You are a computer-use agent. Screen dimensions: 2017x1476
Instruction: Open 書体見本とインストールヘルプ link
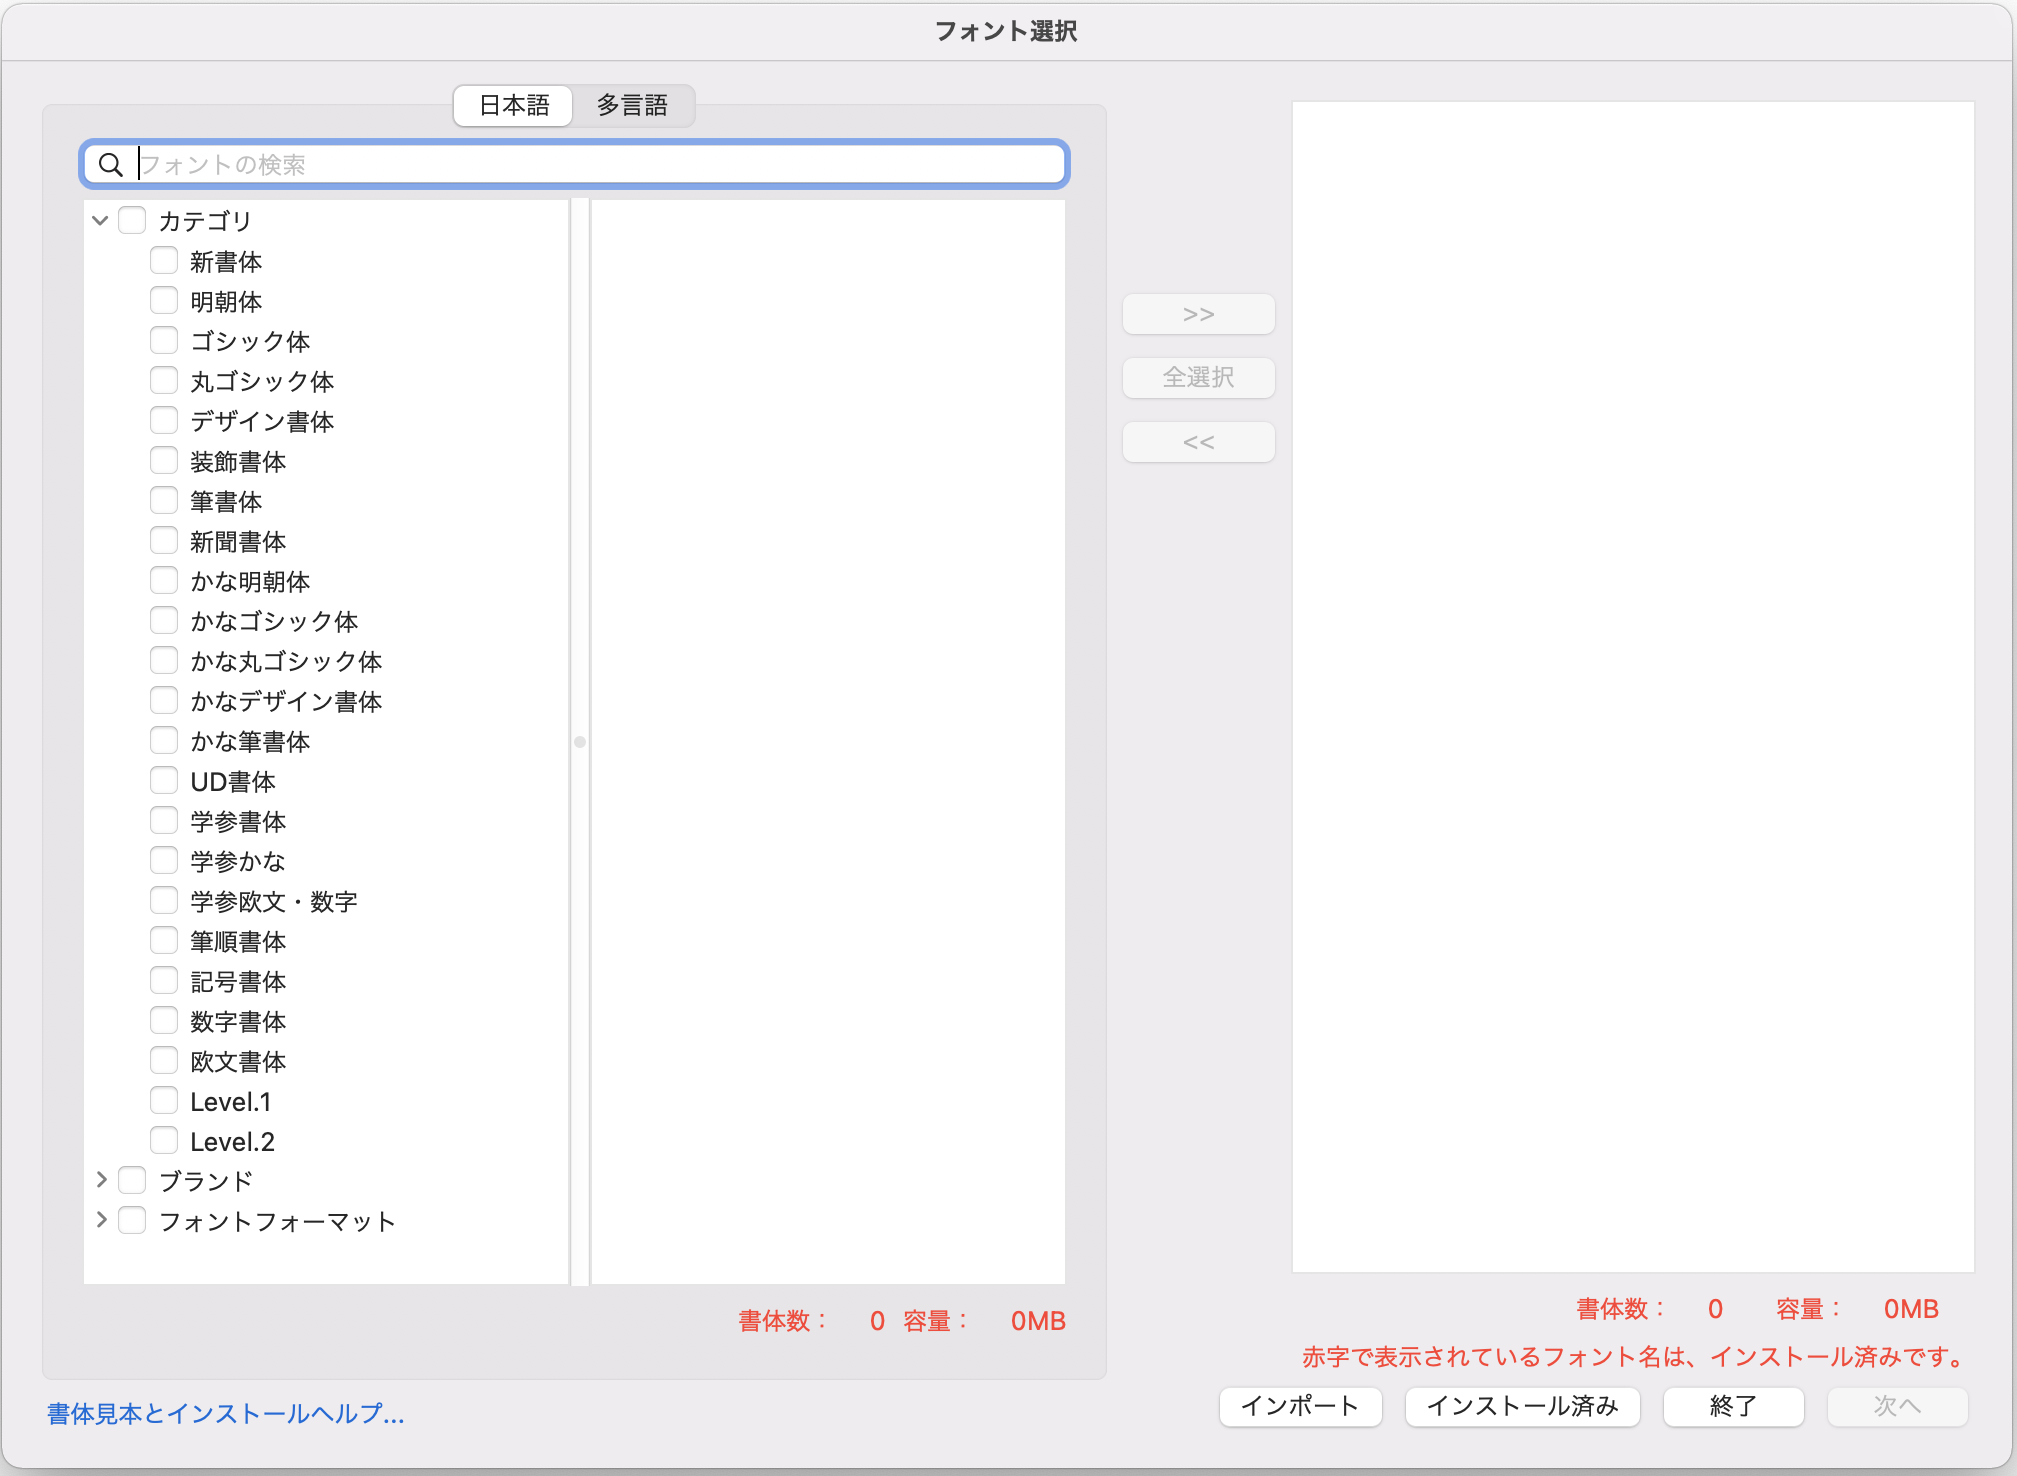(226, 1413)
